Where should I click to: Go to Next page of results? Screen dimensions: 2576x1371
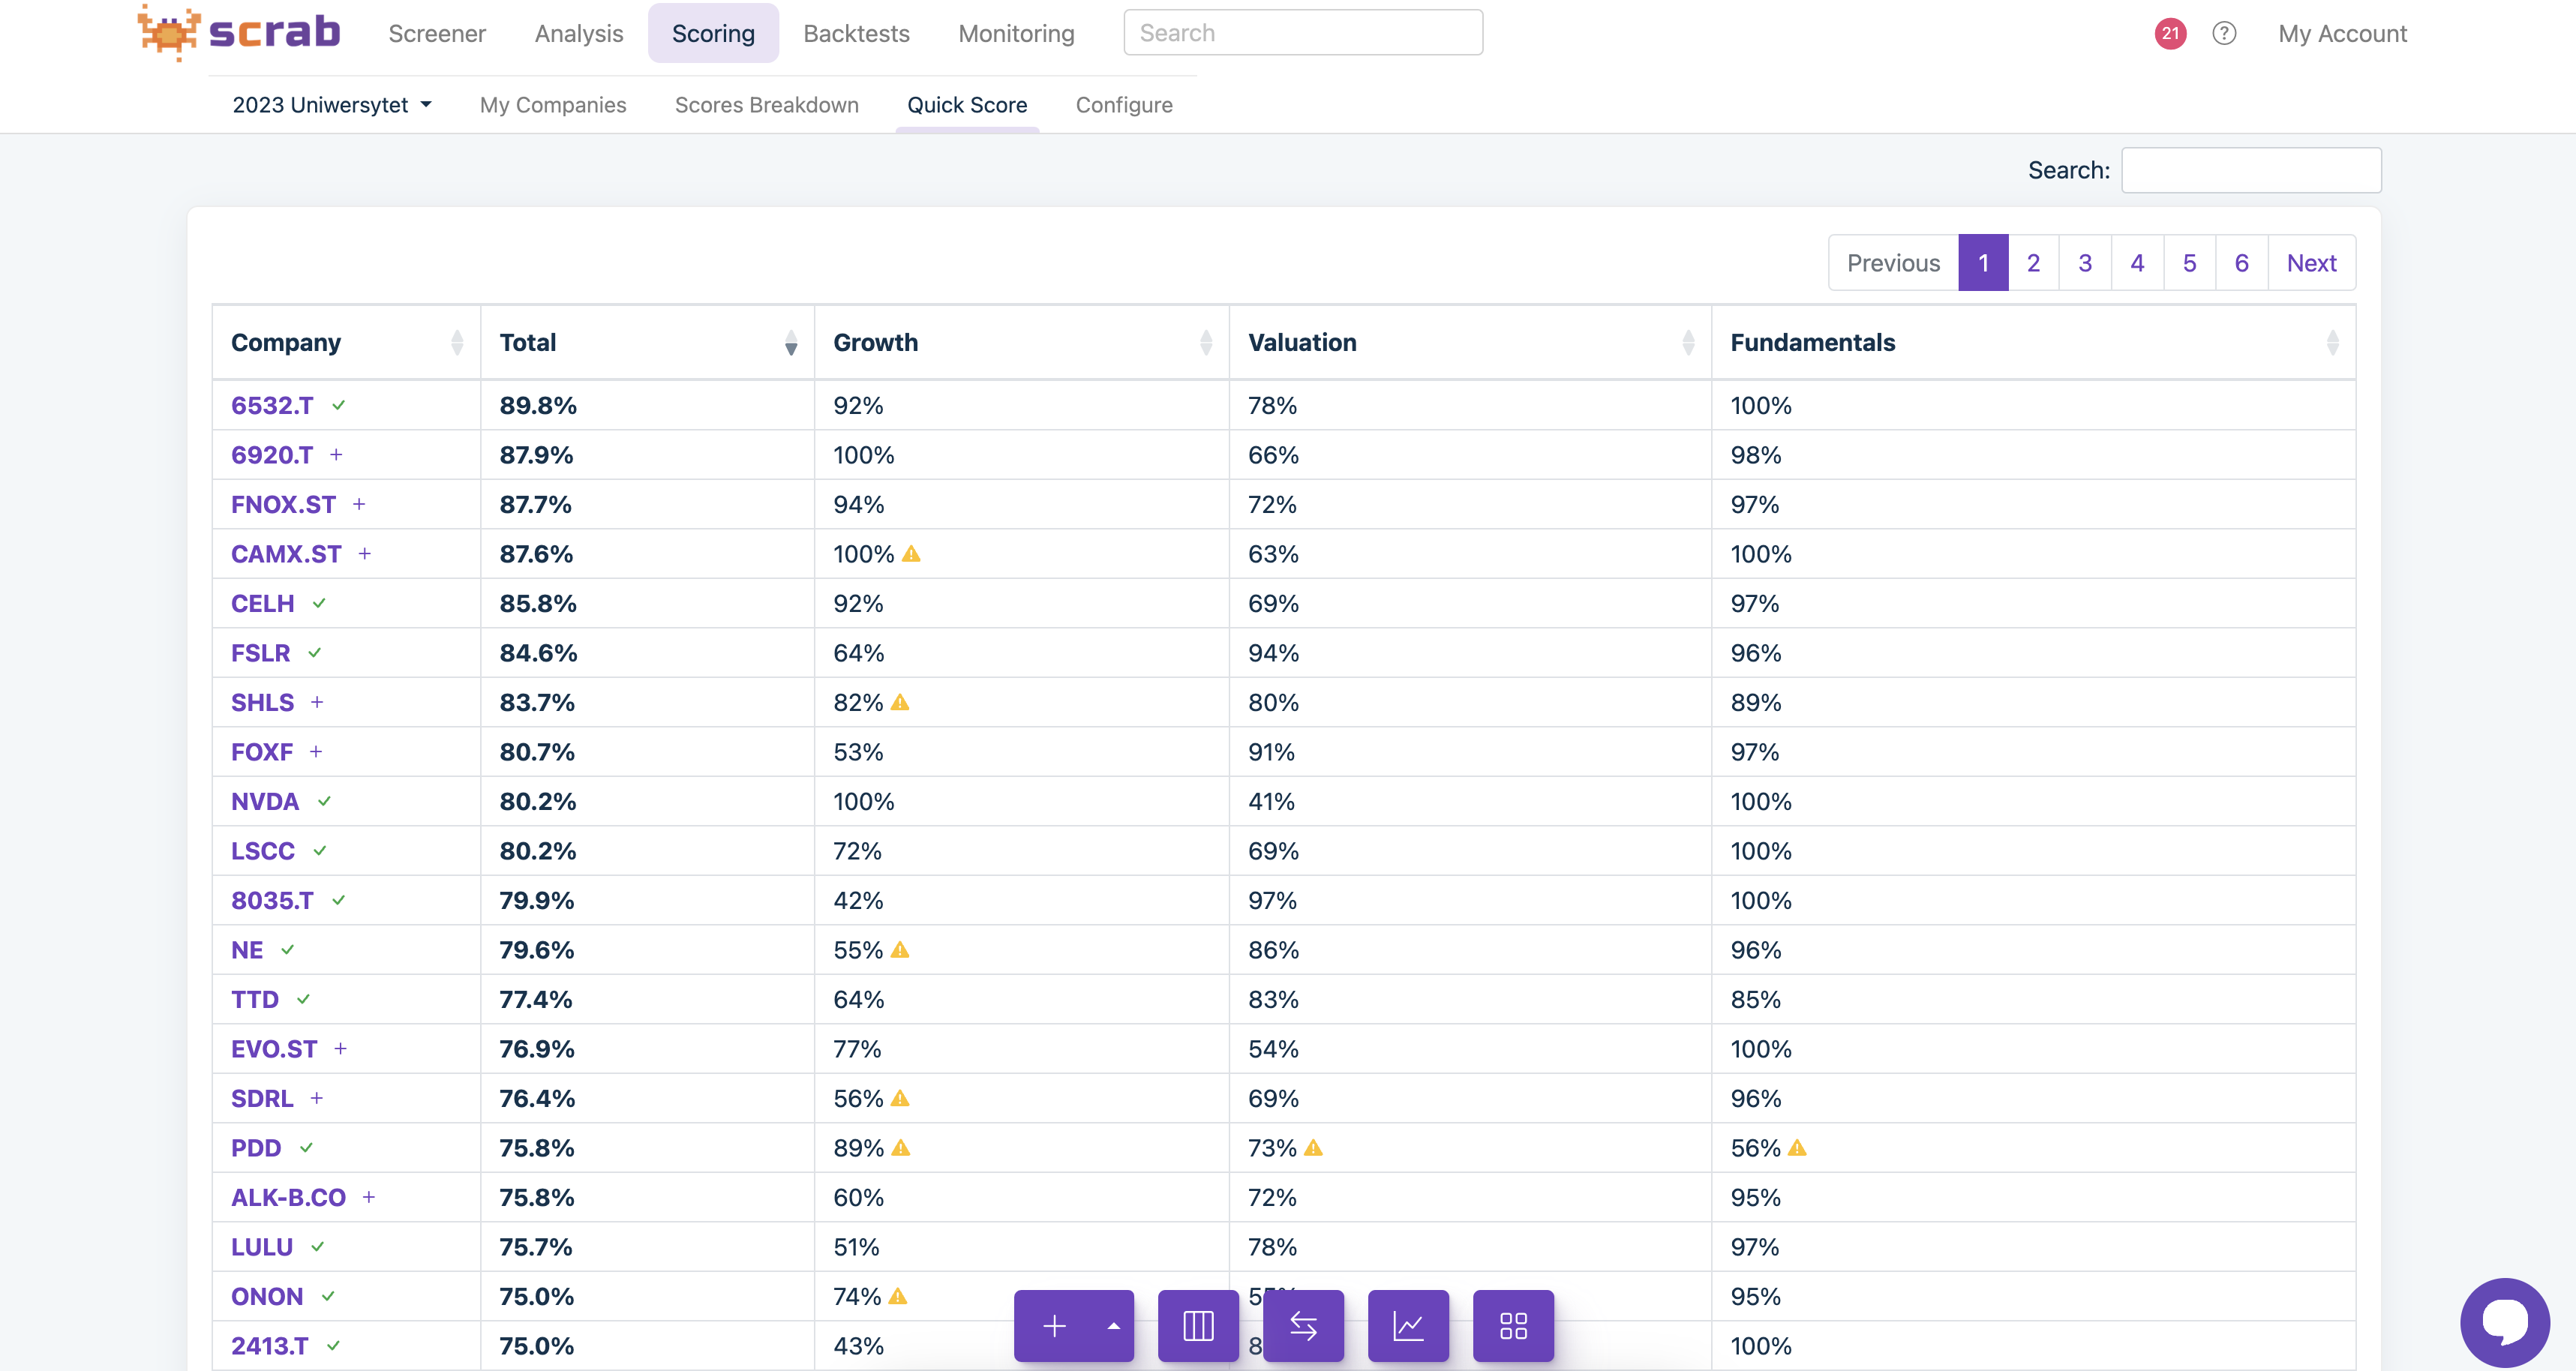coord(2311,263)
